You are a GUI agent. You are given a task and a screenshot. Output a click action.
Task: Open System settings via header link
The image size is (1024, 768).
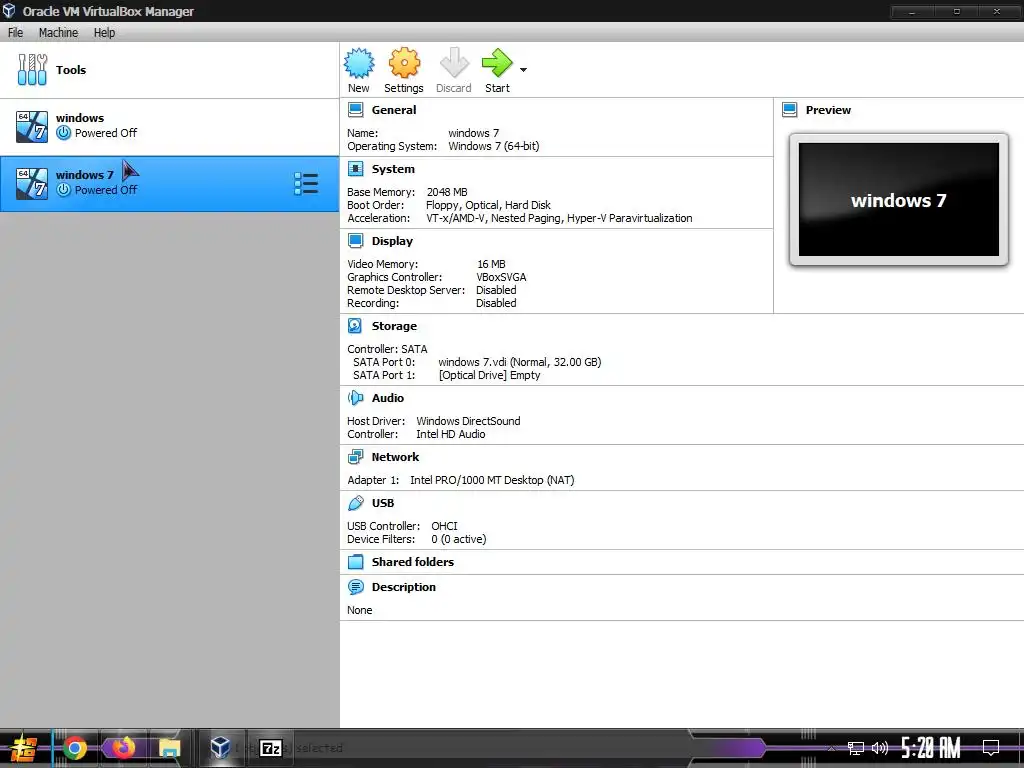(x=393, y=169)
